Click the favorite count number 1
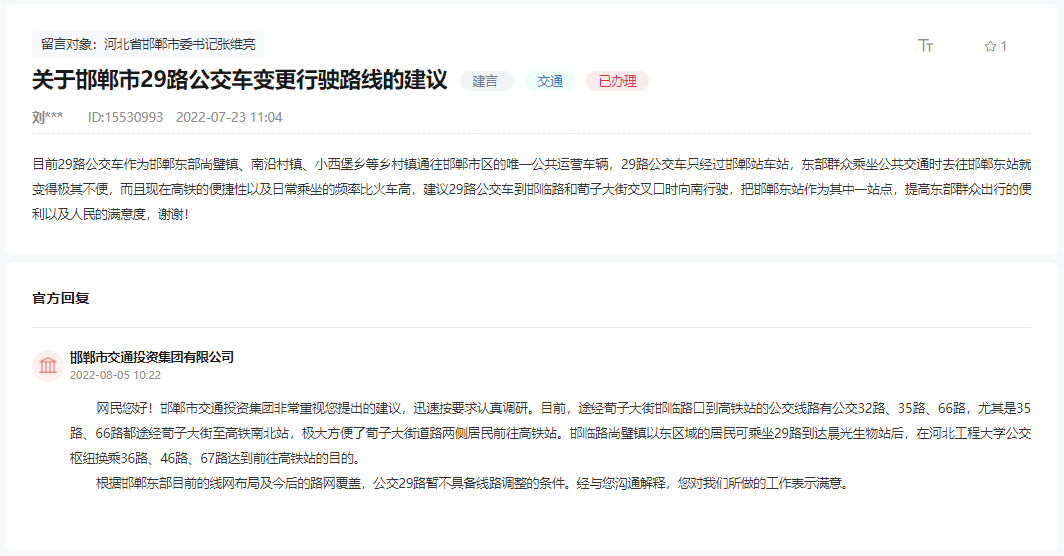 (1004, 46)
